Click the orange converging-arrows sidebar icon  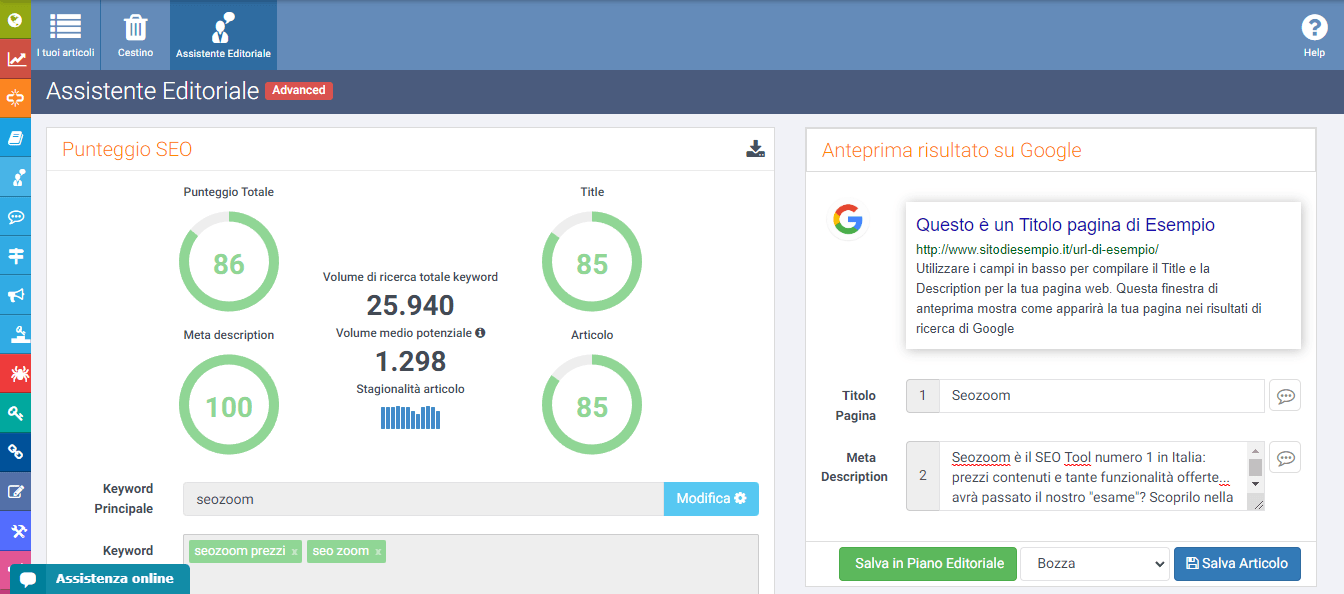coord(16,98)
